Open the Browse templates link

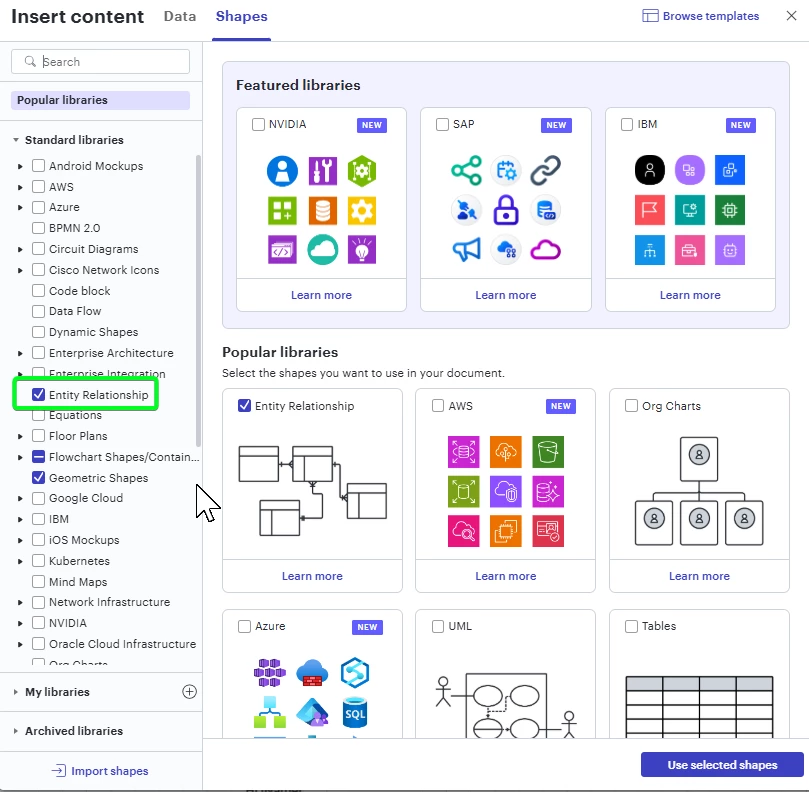(710, 16)
